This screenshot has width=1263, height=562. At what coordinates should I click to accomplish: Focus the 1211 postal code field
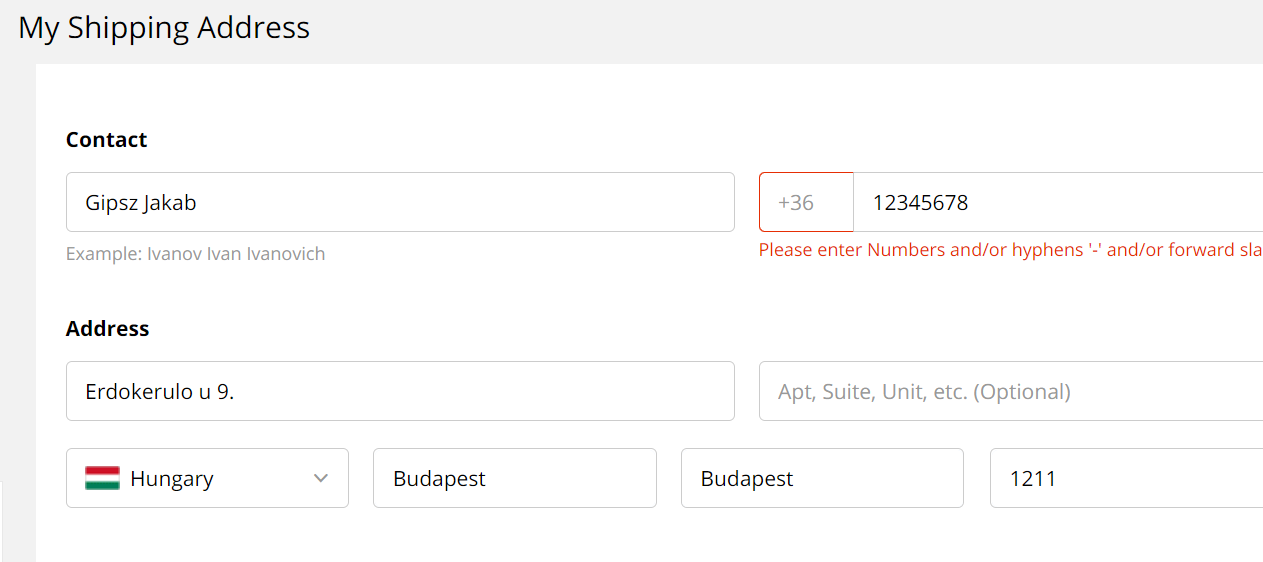(x=1126, y=478)
